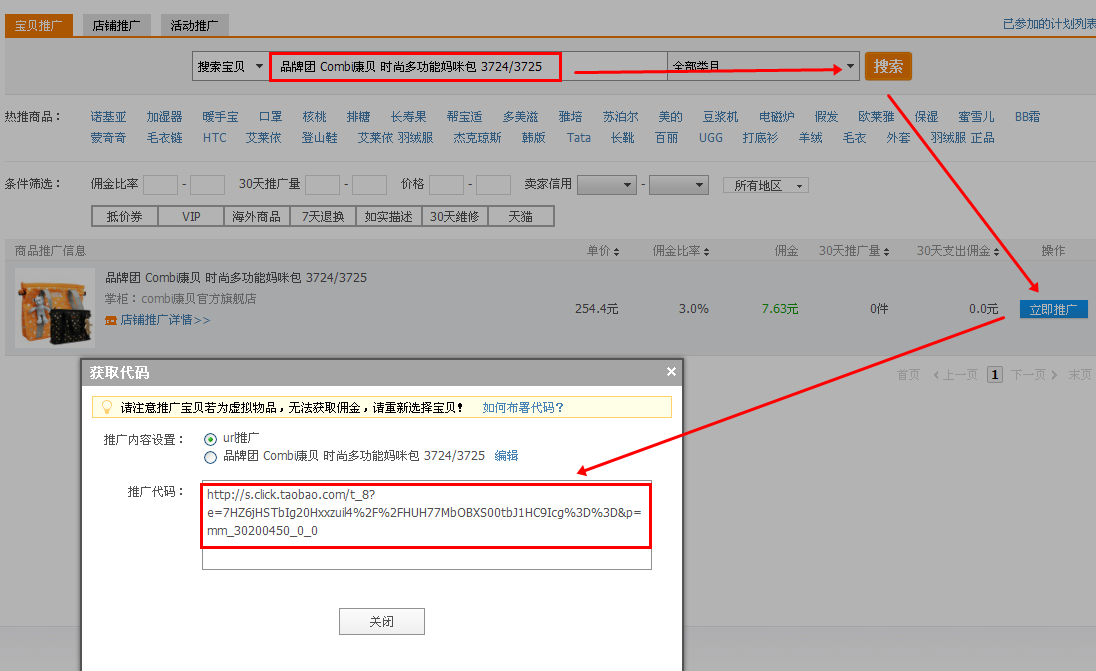Switch to the 活动推广 tab
The image size is (1096, 671).
click(x=194, y=26)
